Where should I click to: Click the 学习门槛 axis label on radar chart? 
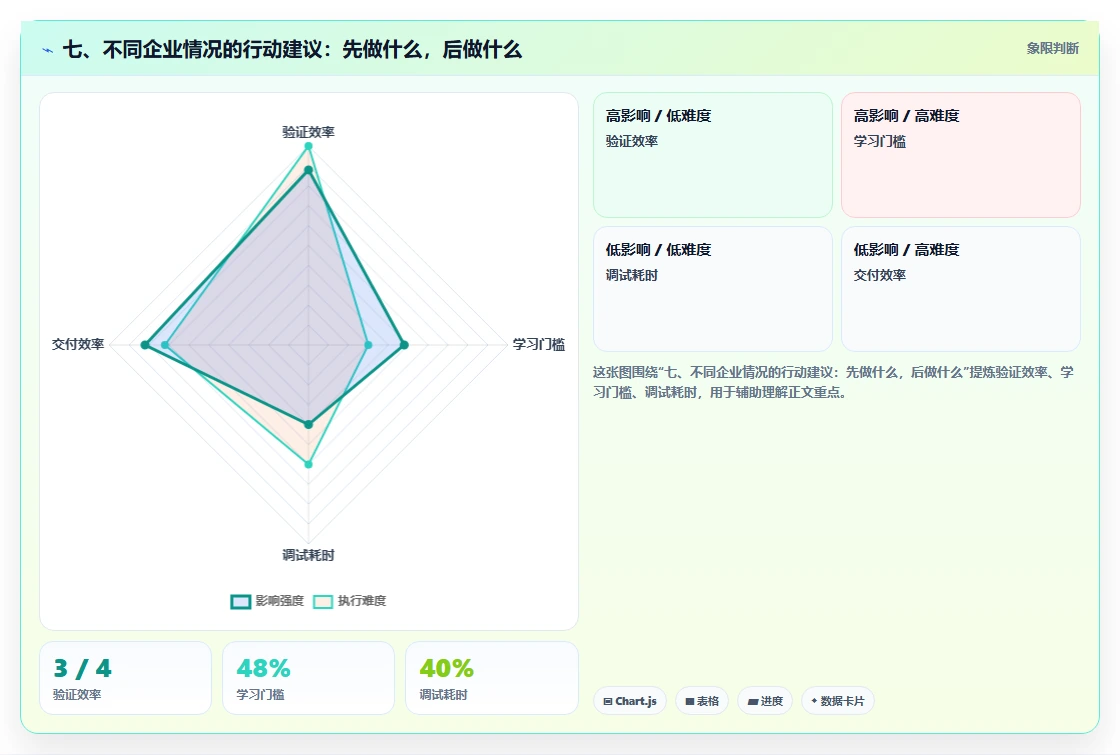[x=539, y=344]
